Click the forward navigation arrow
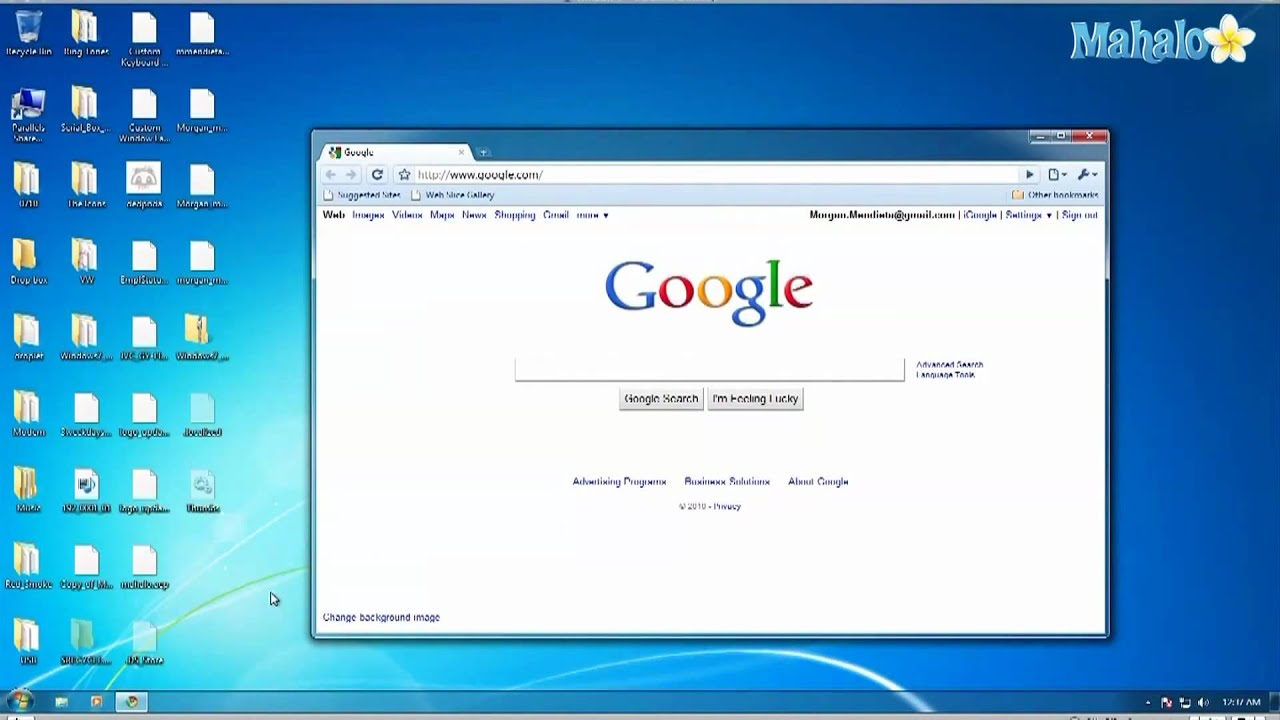Viewport: 1280px width, 720px height. [x=352, y=174]
